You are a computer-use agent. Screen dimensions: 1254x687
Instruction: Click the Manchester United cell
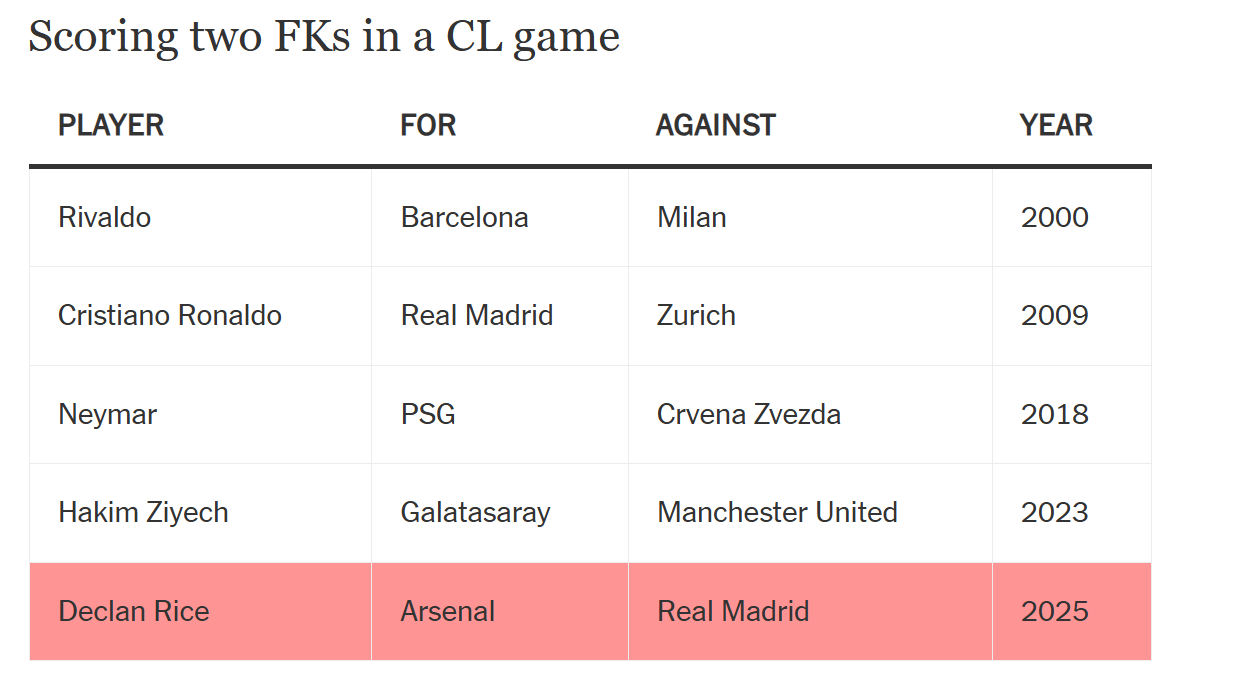click(811, 513)
